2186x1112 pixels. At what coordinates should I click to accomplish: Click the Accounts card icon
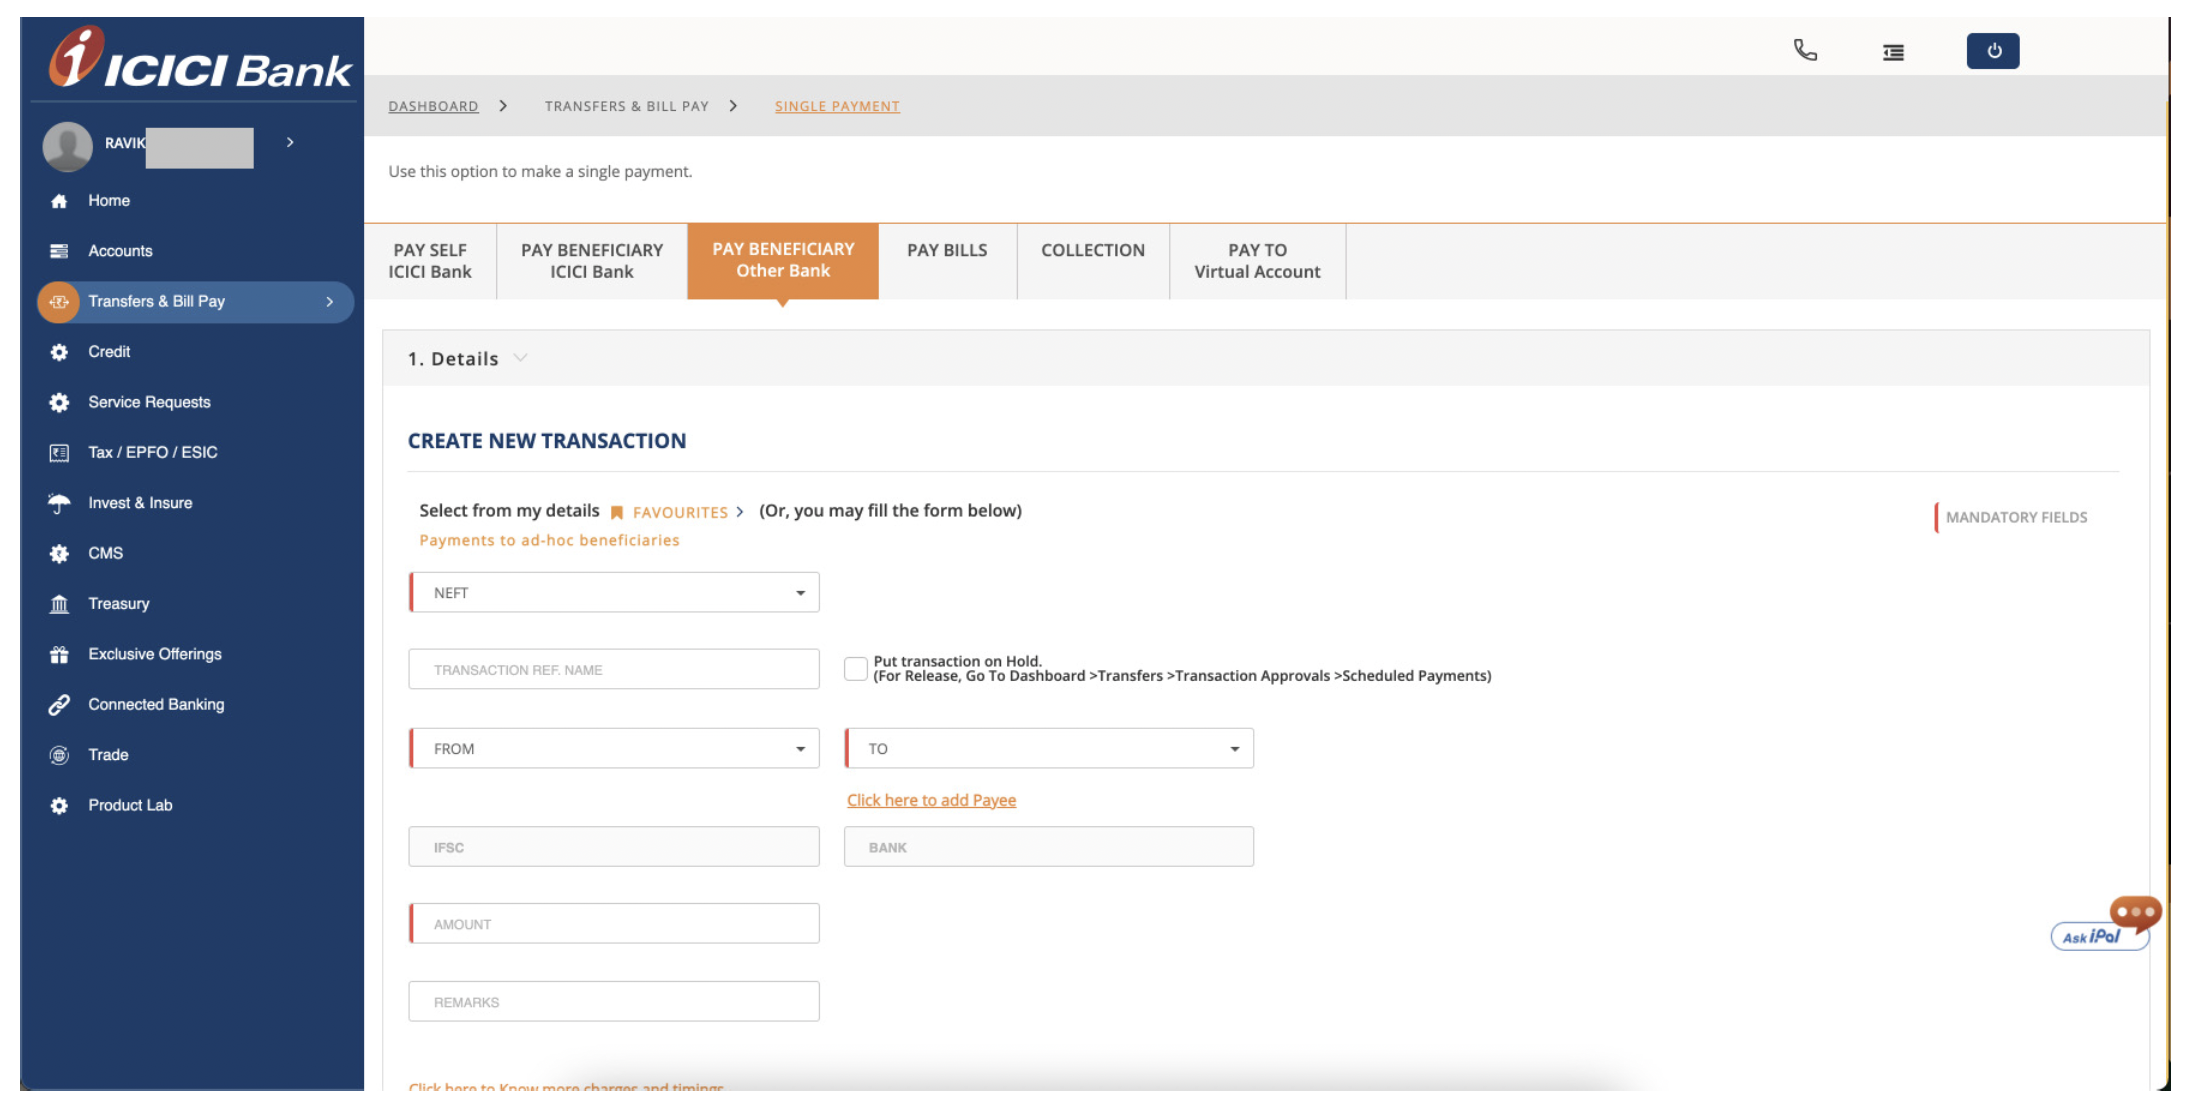click(x=59, y=251)
